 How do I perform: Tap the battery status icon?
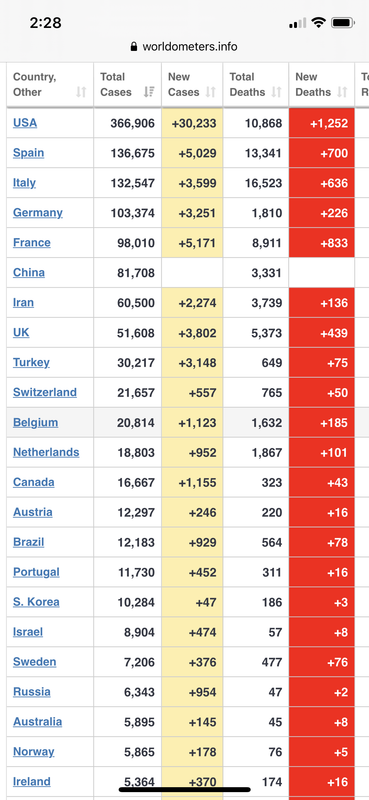[343, 22]
